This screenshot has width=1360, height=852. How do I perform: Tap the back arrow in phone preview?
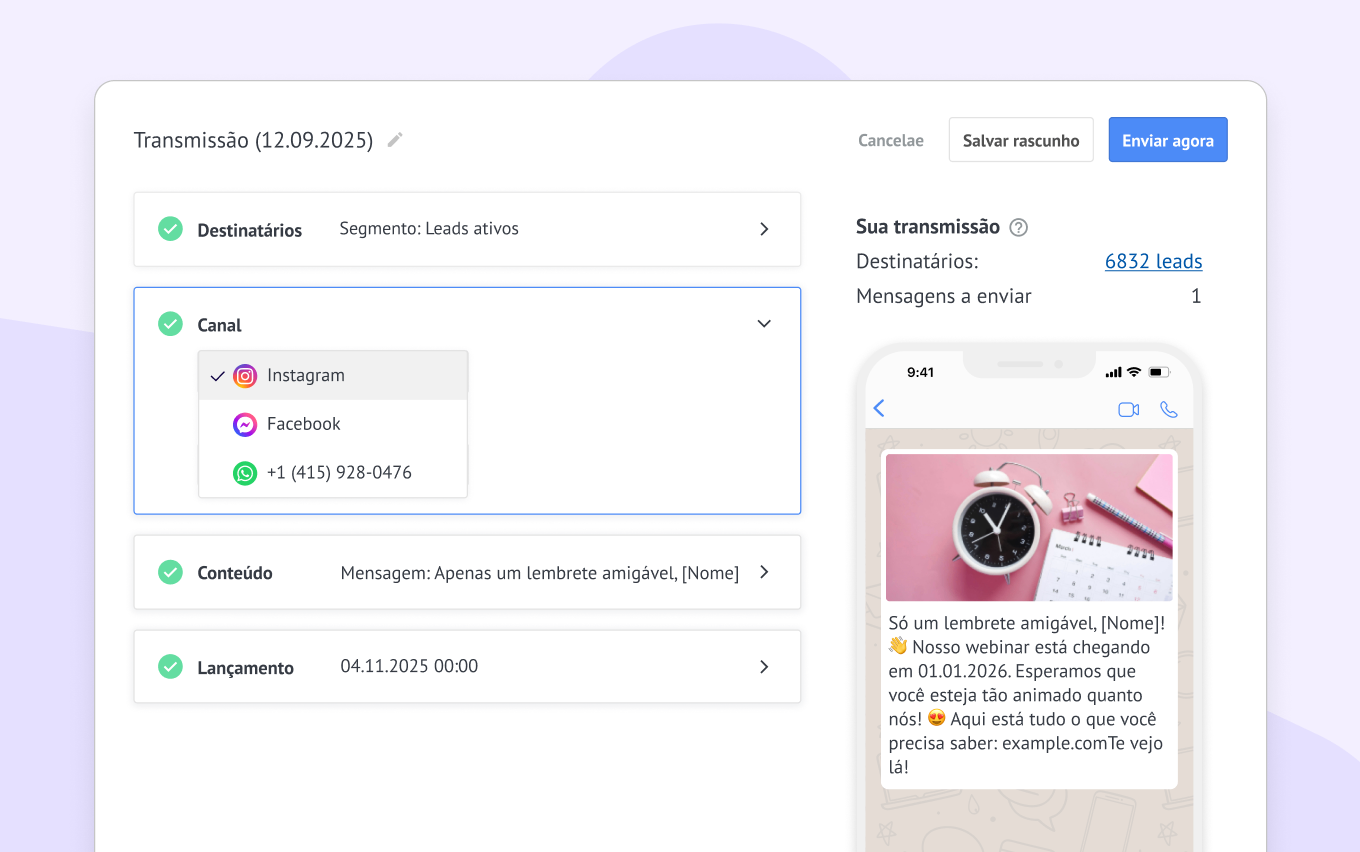click(880, 408)
